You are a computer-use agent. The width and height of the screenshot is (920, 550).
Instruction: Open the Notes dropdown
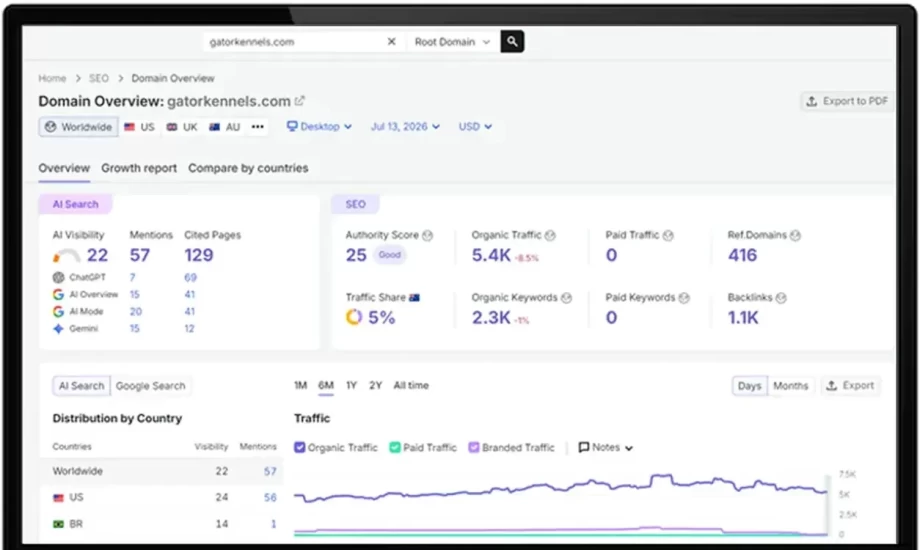pos(606,447)
